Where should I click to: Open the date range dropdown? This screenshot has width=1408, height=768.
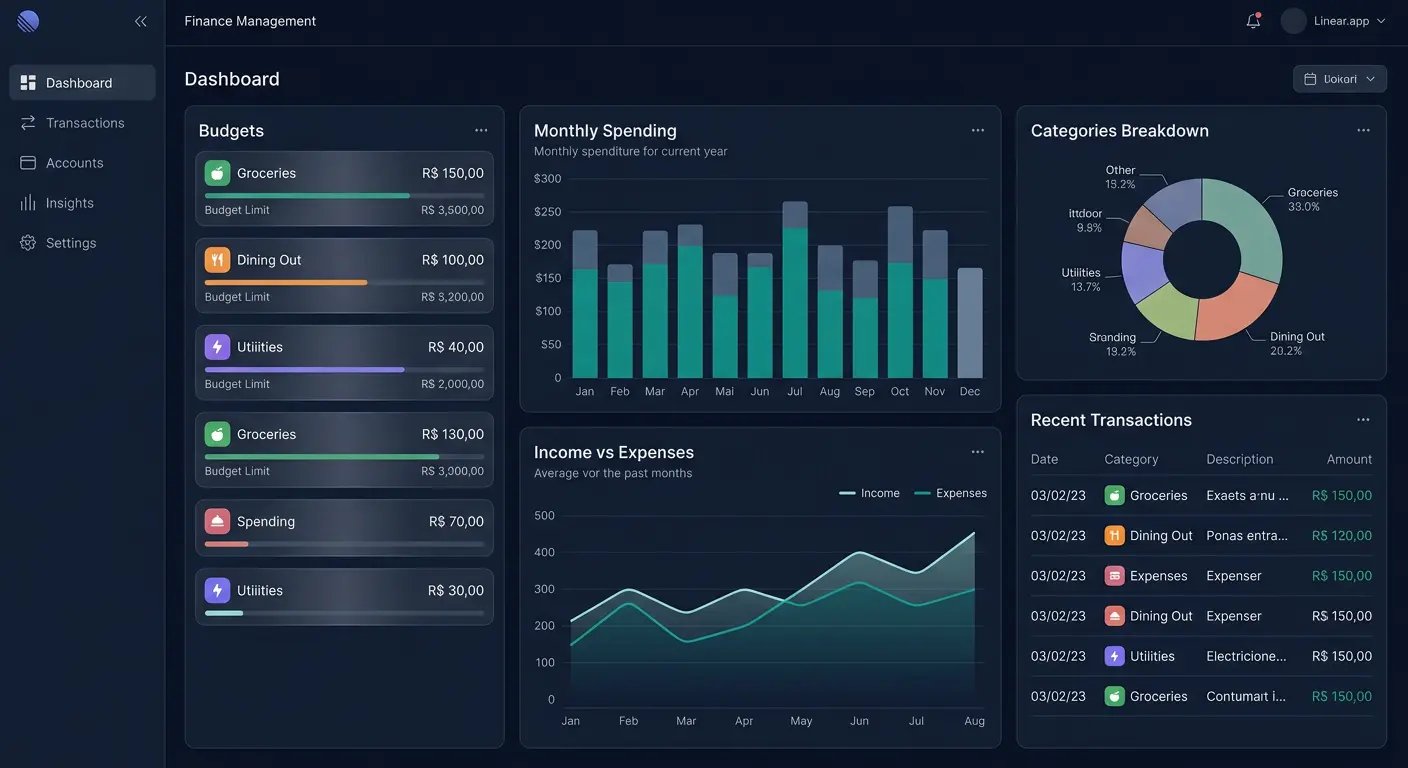1339,79
